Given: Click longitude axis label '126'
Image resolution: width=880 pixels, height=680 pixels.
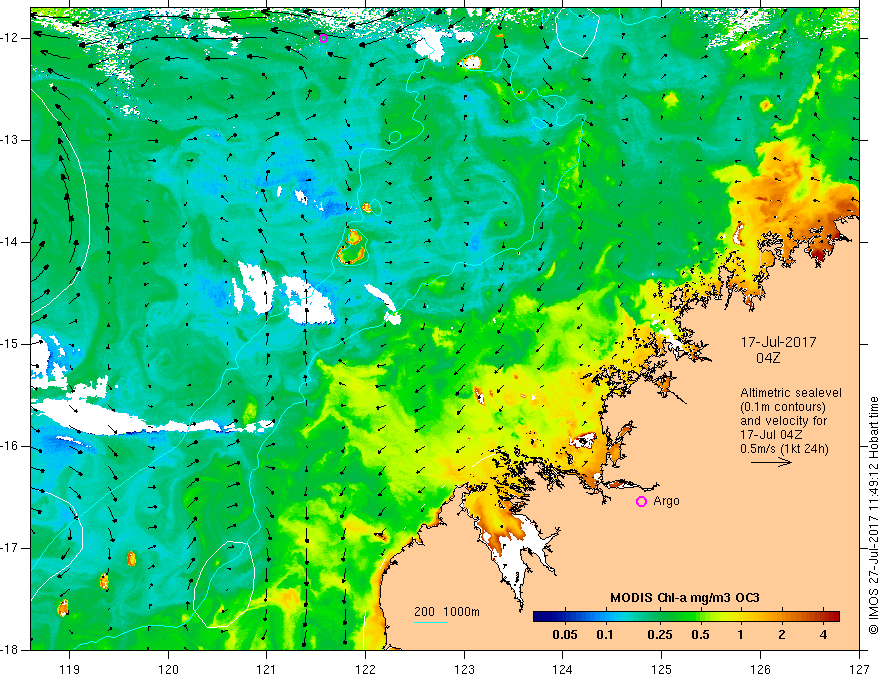Looking at the screenshot, I should tap(760, 669).
